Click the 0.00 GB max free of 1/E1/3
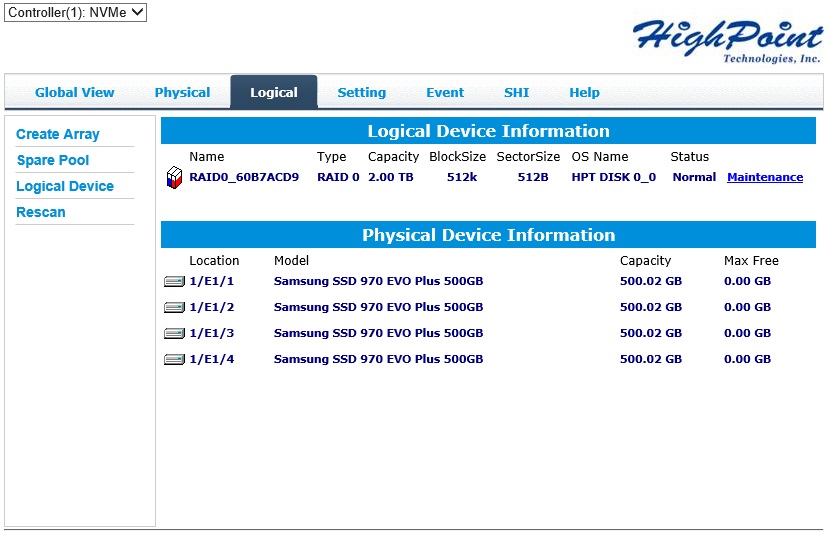 pyautogui.click(x=747, y=333)
